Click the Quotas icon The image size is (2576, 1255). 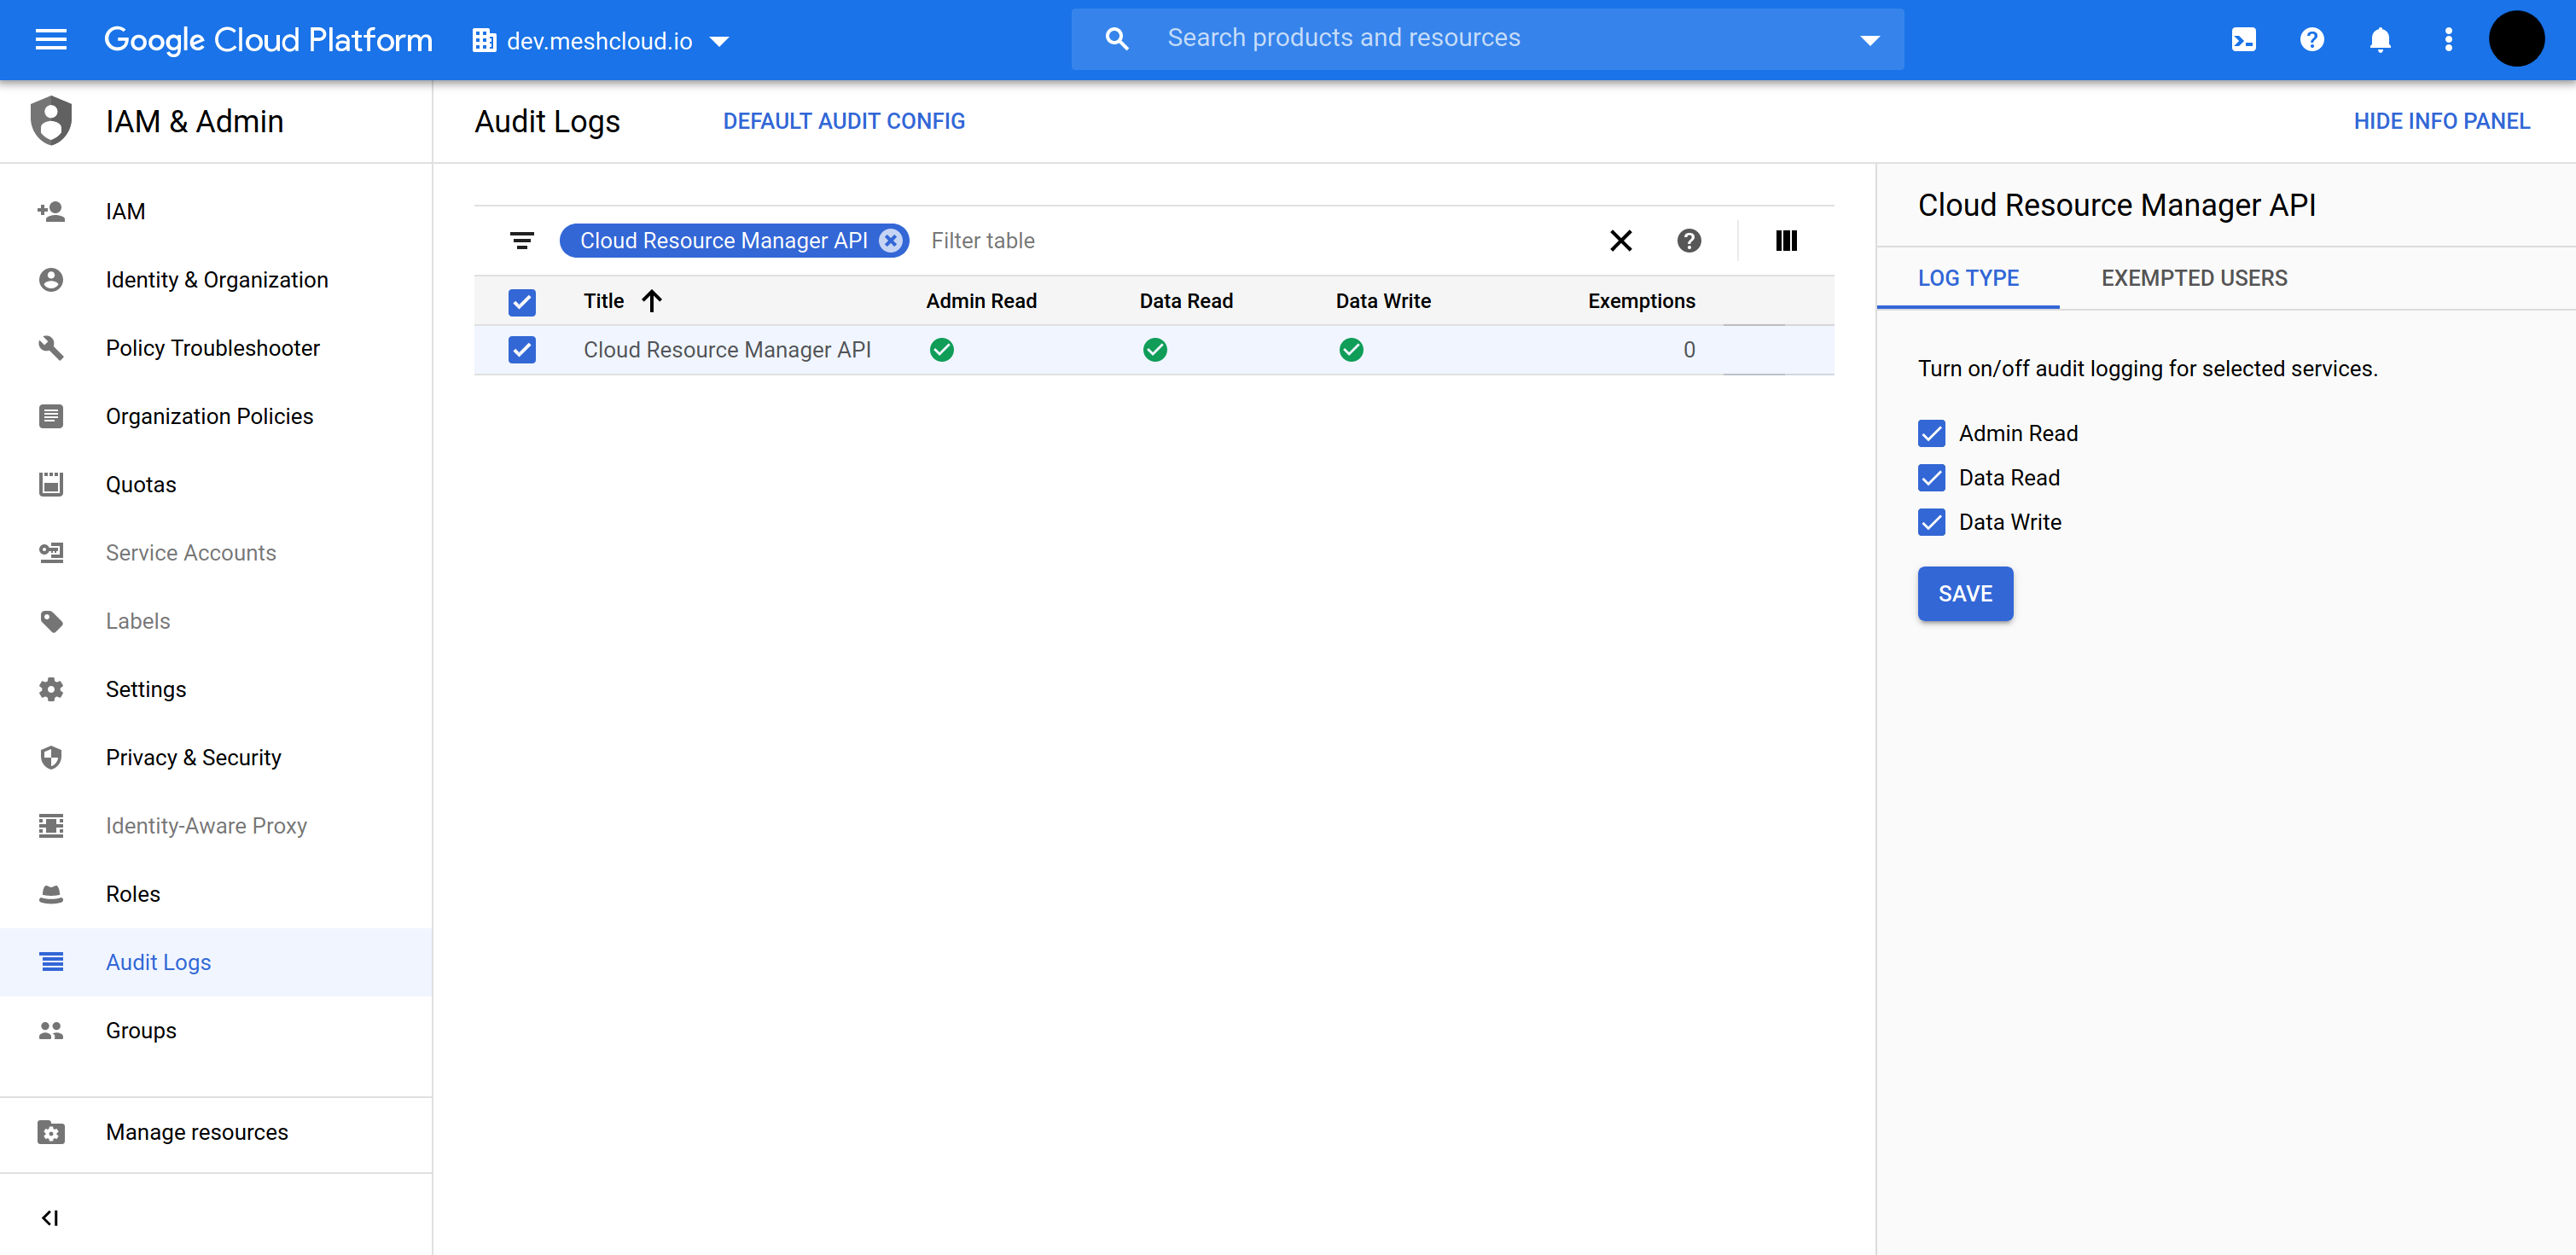(51, 485)
